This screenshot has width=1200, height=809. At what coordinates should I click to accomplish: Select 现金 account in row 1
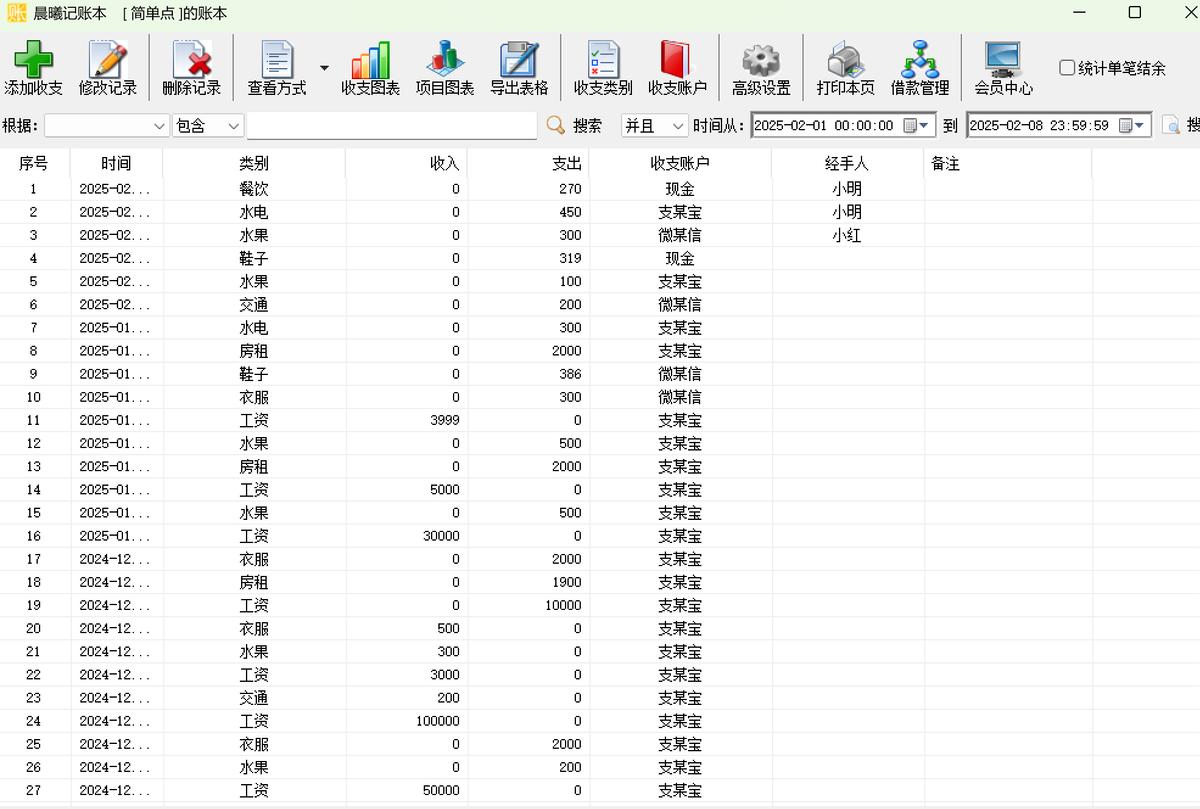680,189
